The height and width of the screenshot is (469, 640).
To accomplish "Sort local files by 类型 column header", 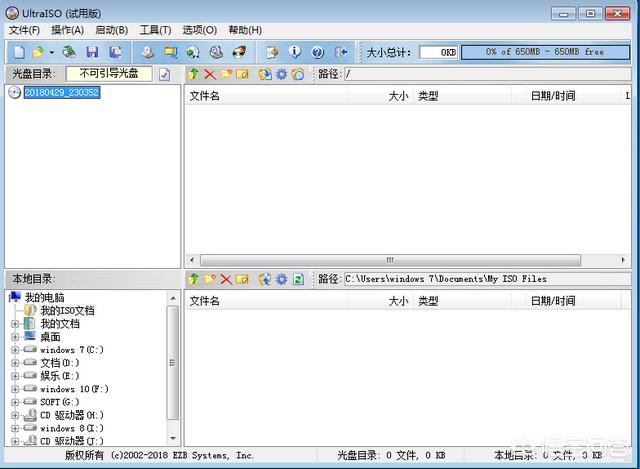I will click(x=462, y=301).
